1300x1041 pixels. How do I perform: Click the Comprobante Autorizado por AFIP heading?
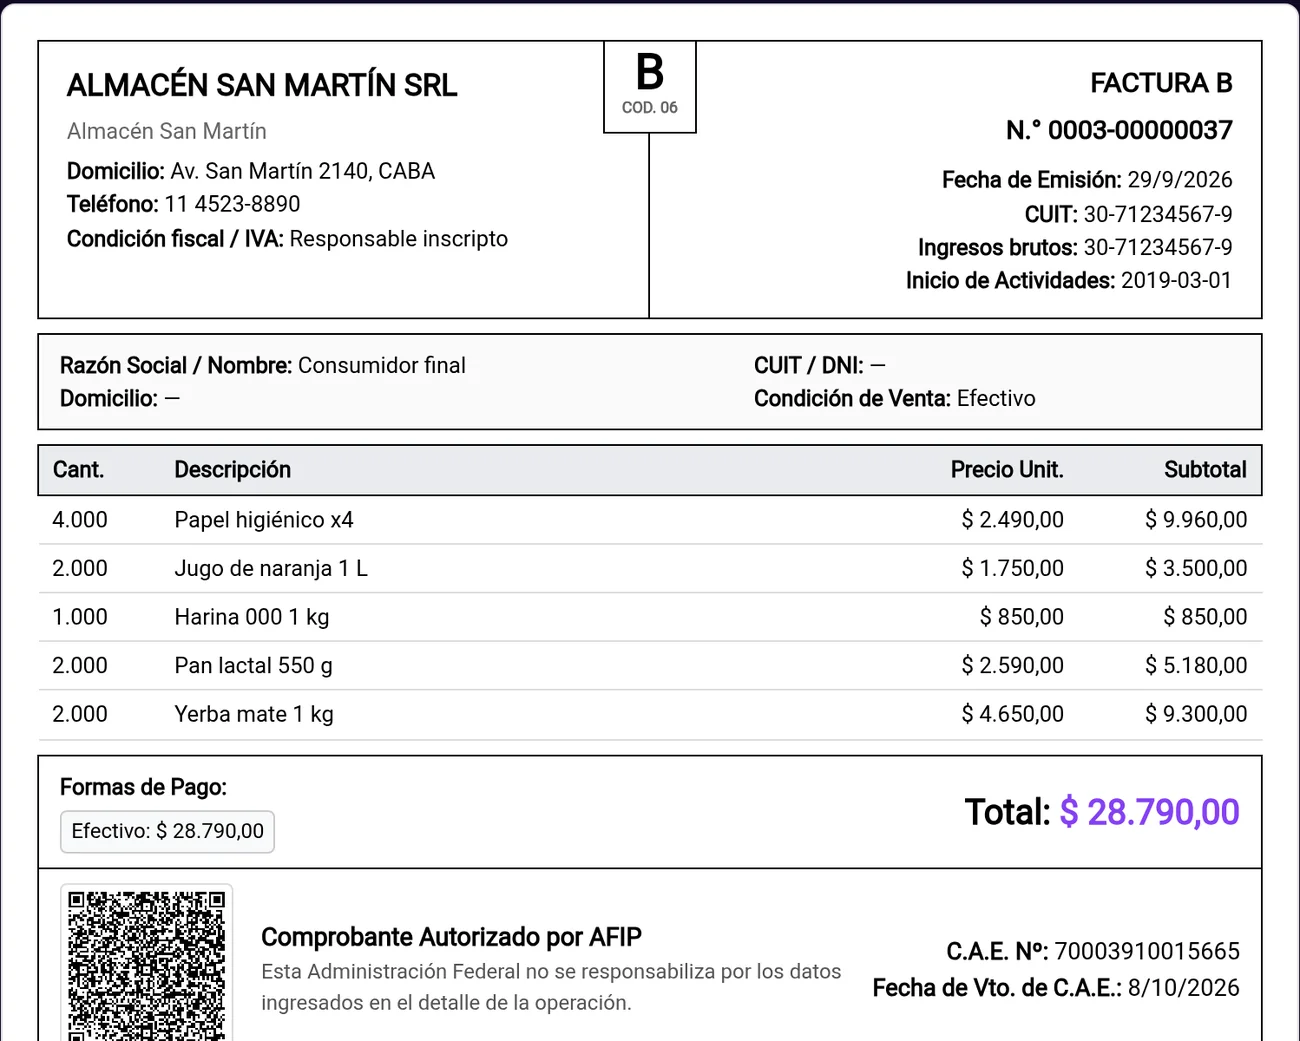coord(452,937)
